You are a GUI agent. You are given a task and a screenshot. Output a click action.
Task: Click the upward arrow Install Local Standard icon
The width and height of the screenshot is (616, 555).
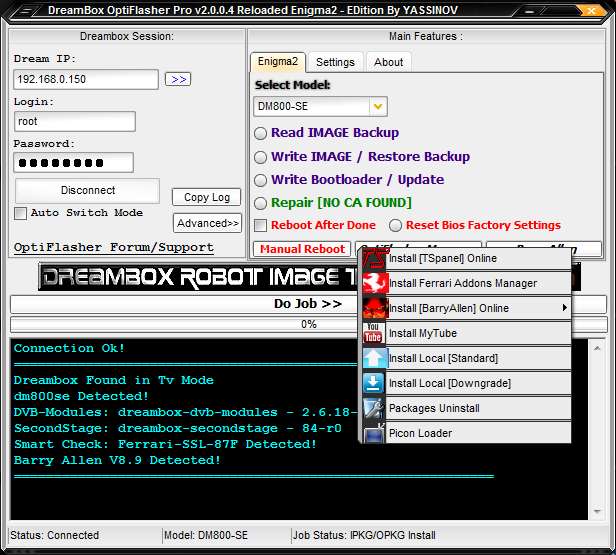pyautogui.click(x=374, y=358)
